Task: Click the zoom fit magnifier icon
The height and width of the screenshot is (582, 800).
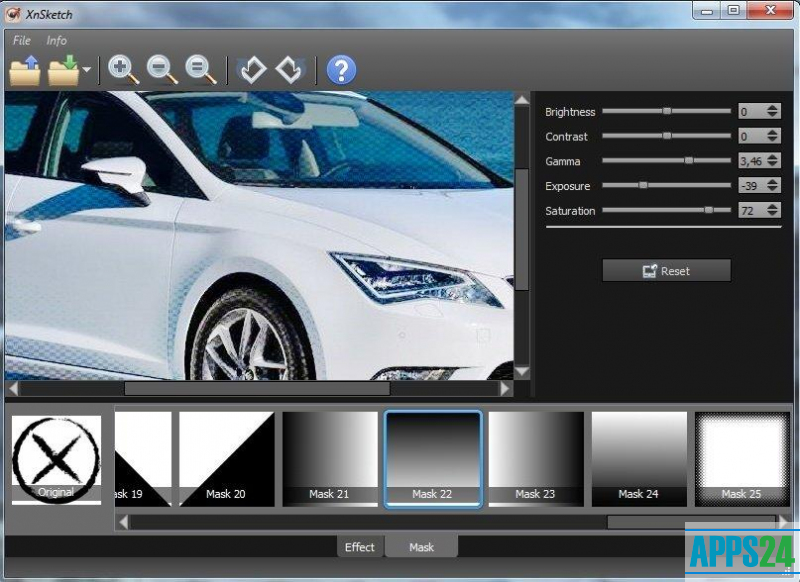Action: pos(201,69)
